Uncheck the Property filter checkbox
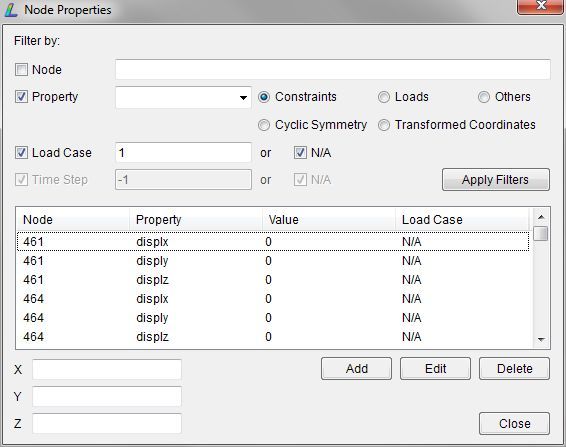This screenshot has width=566, height=447. coord(21,96)
